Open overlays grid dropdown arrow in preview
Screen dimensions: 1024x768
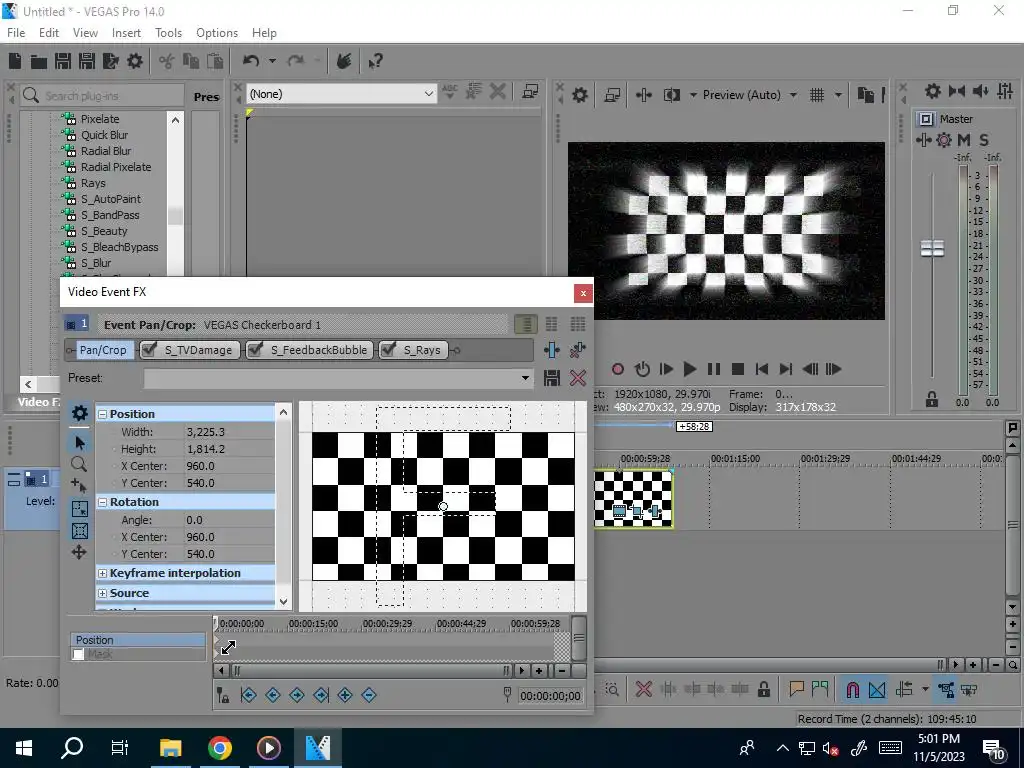tap(838, 95)
